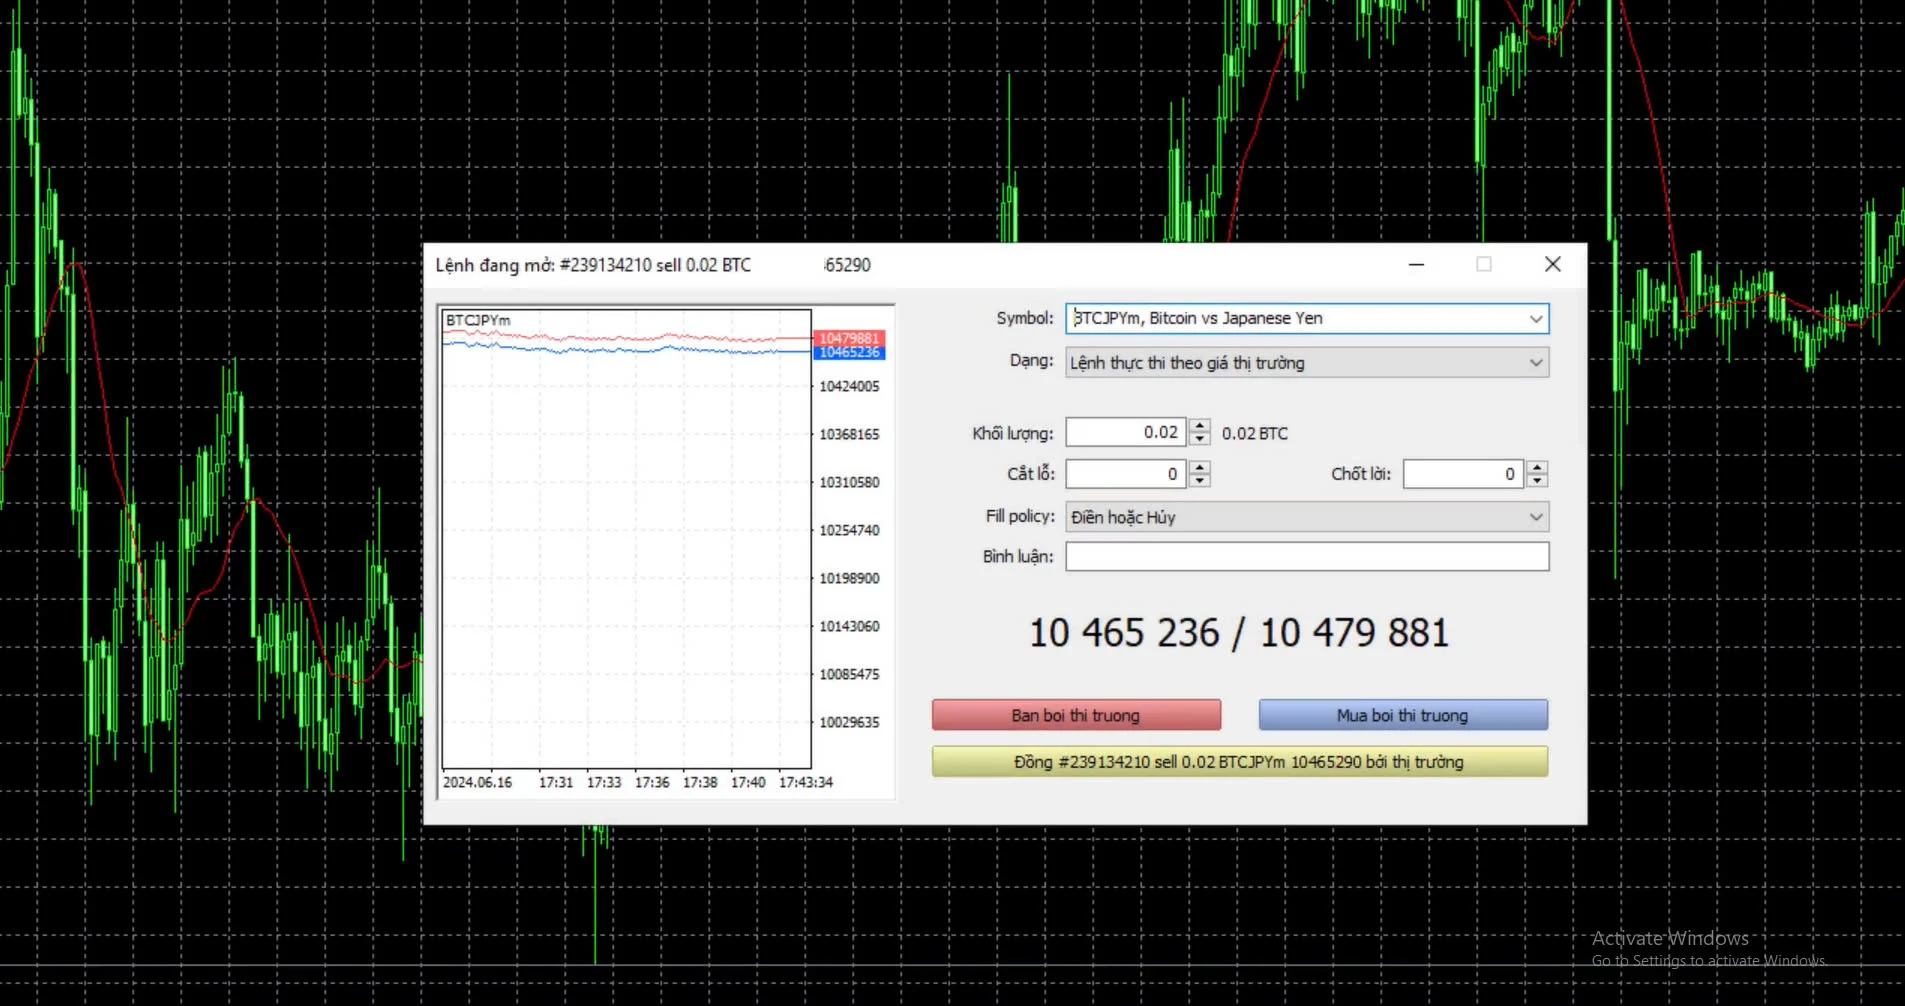The height and width of the screenshot is (1006, 1905).
Task: Click the 10029635 price on the chart scale
Action: click(x=849, y=722)
